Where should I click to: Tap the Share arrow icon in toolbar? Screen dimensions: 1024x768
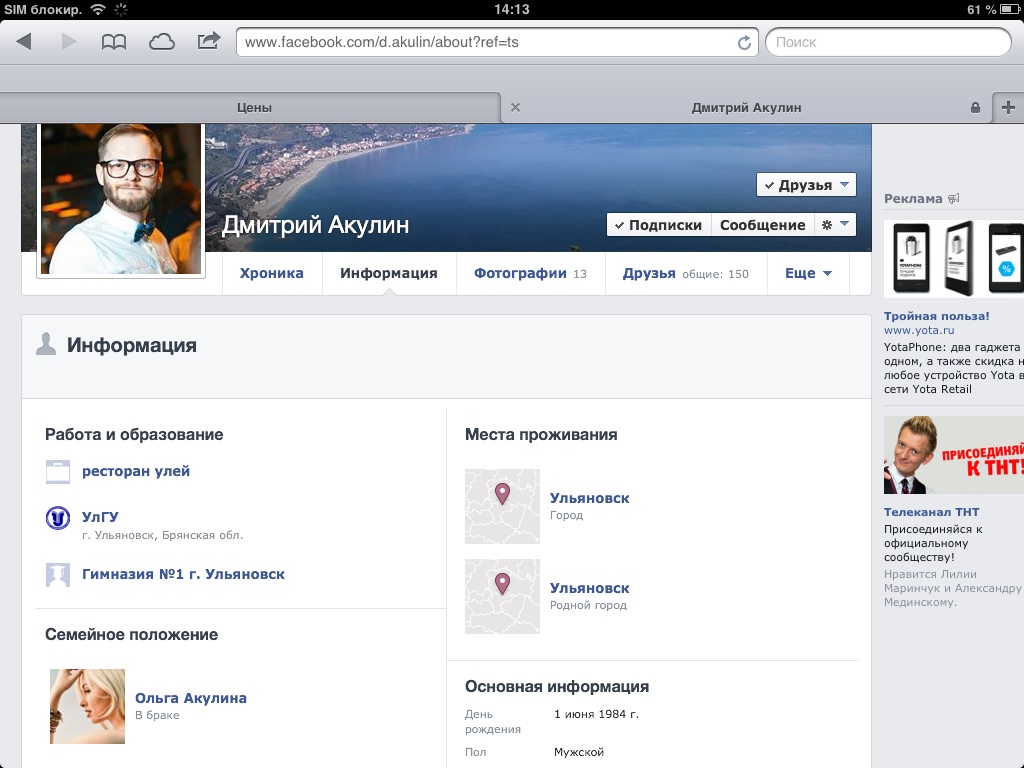click(208, 42)
